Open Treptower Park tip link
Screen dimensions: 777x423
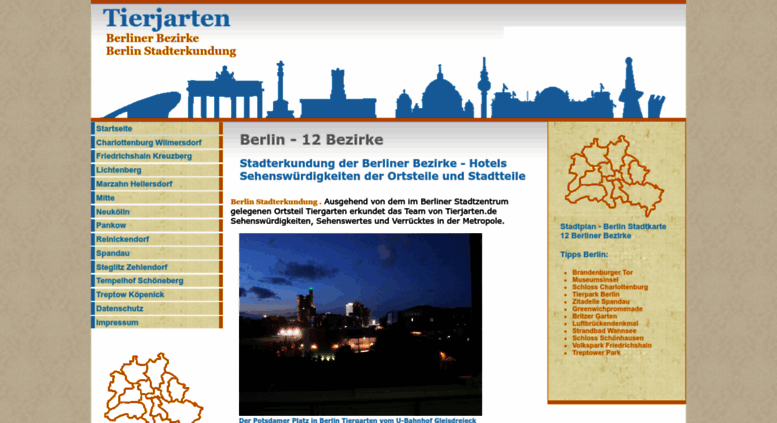pyautogui.click(x=597, y=353)
